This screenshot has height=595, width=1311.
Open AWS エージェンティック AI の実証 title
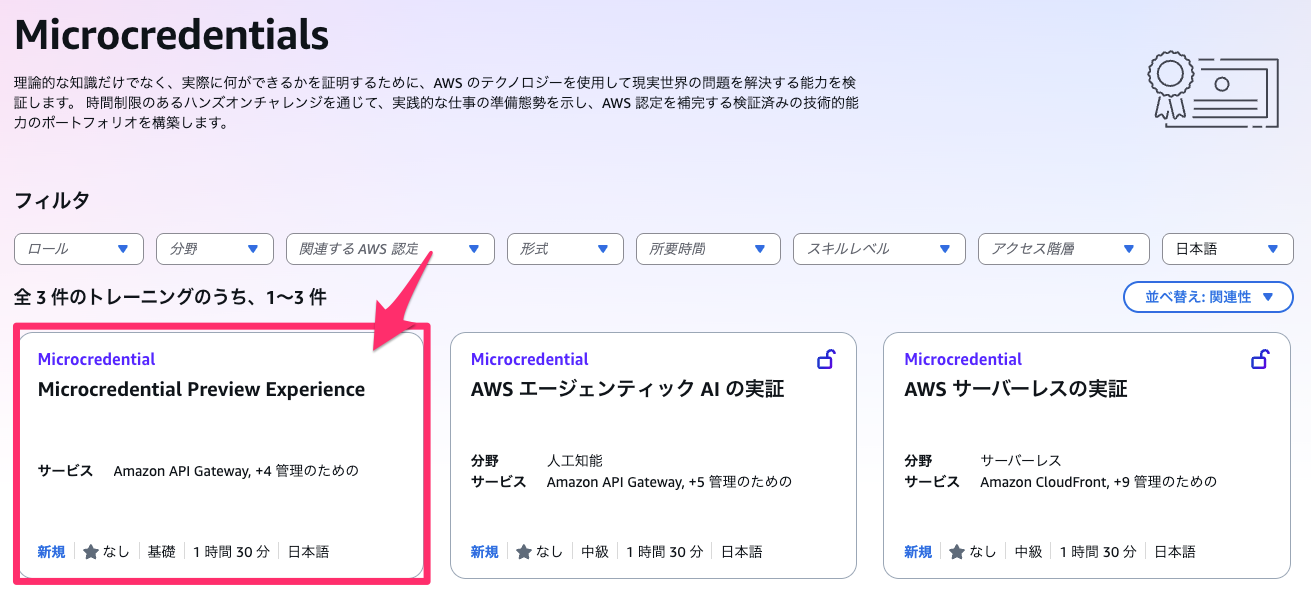click(x=627, y=390)
